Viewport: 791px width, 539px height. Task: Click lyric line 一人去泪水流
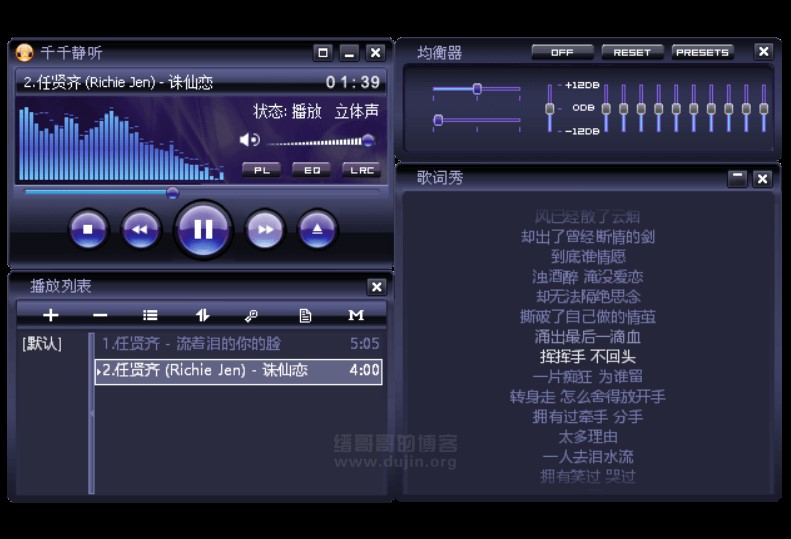(588, 457)
